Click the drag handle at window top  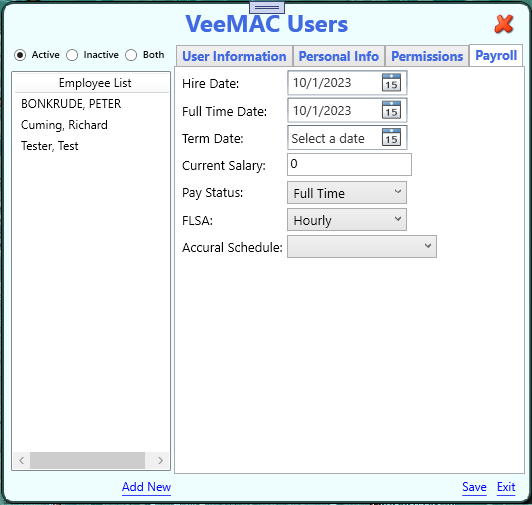267,7
